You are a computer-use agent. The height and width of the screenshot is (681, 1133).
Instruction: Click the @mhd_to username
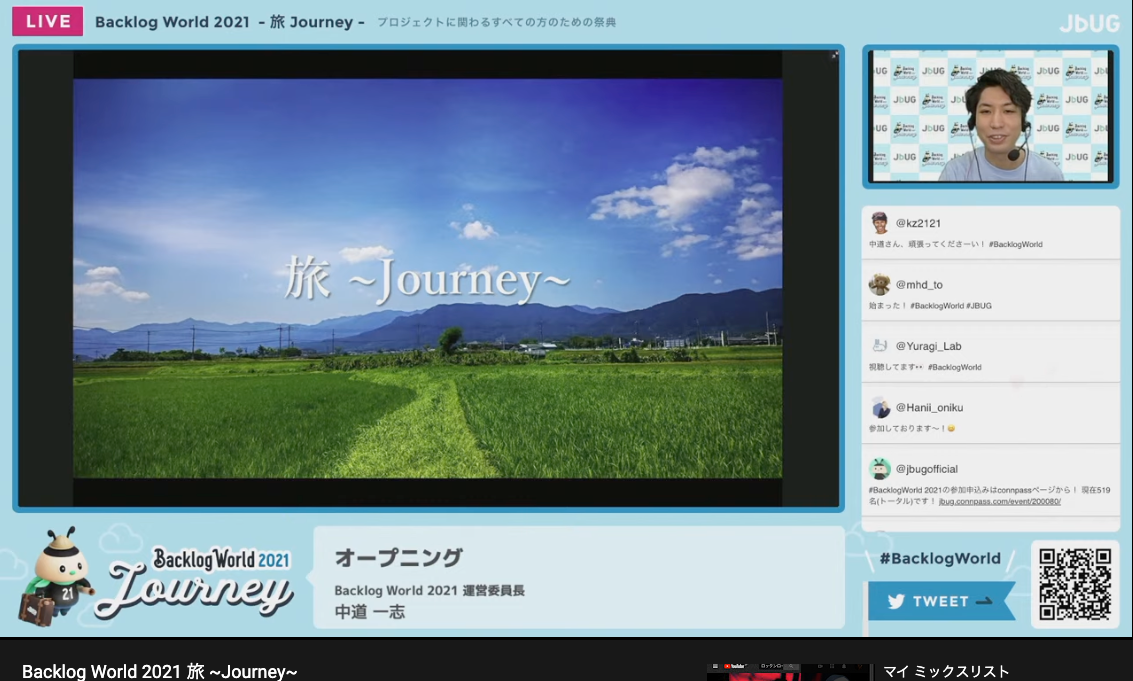919,285
